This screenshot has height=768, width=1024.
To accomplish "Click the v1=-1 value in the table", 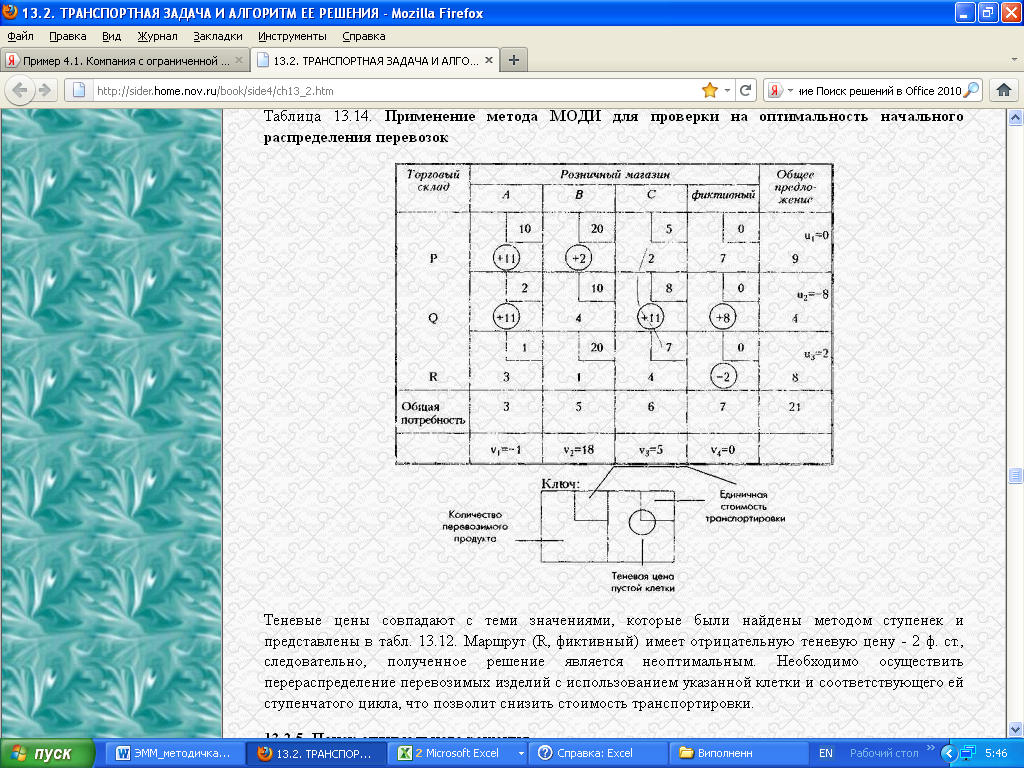I will [506, 450].
